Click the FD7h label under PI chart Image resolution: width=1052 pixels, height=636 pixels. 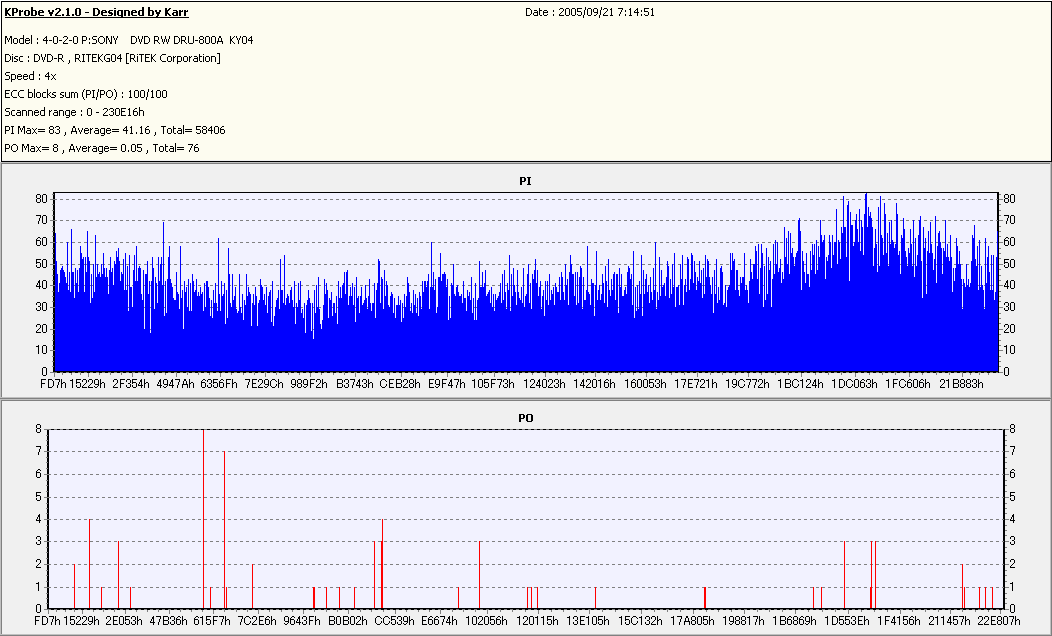pyautogui.click(x=52, y=384)
